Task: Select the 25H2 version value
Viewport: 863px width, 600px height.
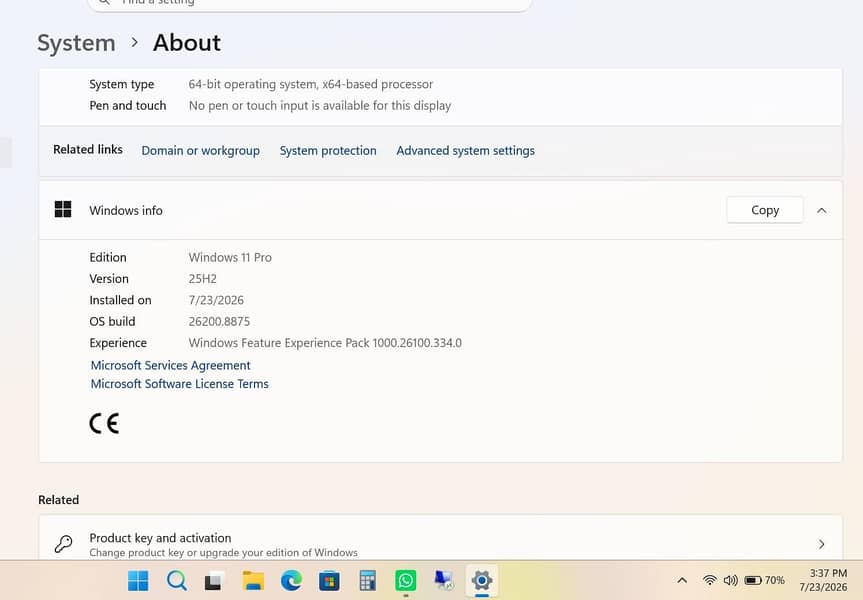Action: (203, 279)
